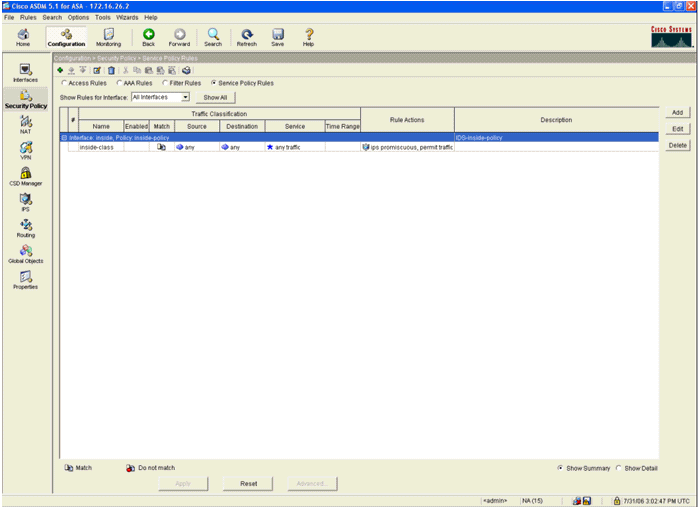Viewport: 698px width, 508px height.
Task: Click the print rules icon
Action: coord(187,70)
